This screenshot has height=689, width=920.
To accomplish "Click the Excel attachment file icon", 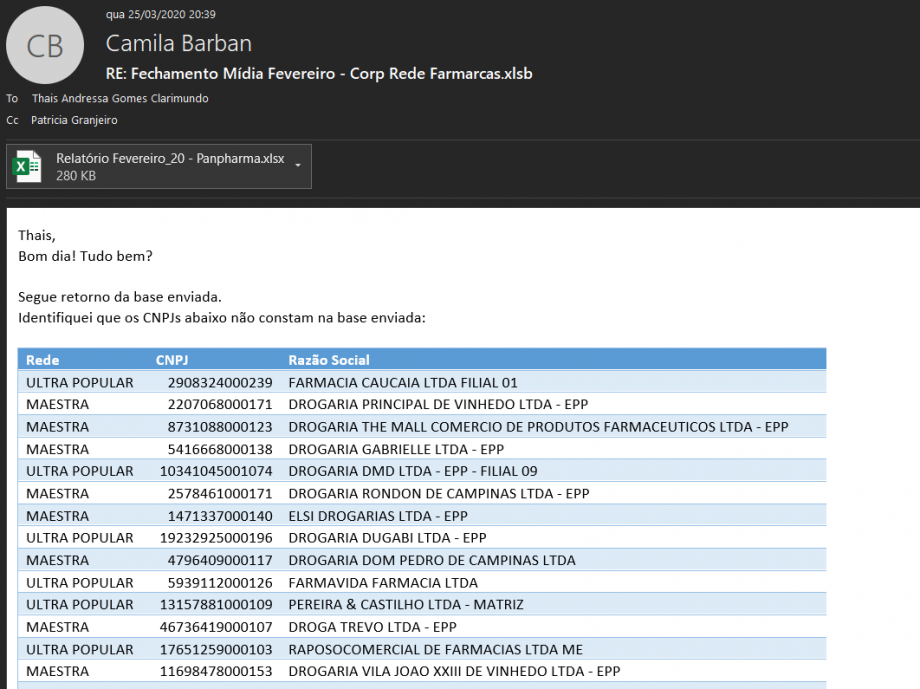I will point(27,166).
